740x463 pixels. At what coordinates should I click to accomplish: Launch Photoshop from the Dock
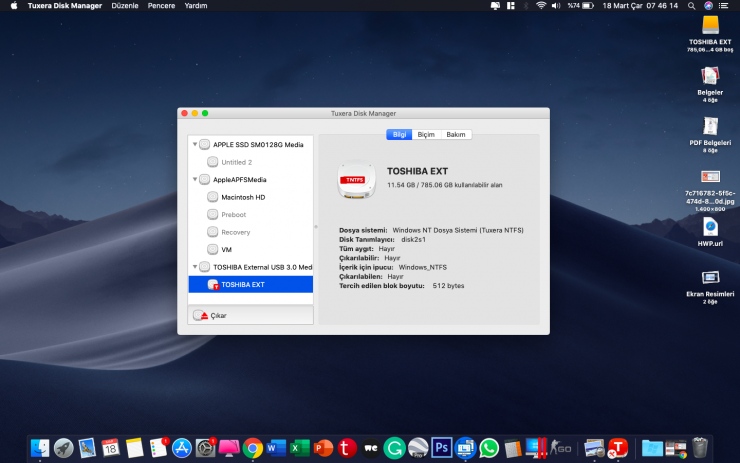click(441, 448)
